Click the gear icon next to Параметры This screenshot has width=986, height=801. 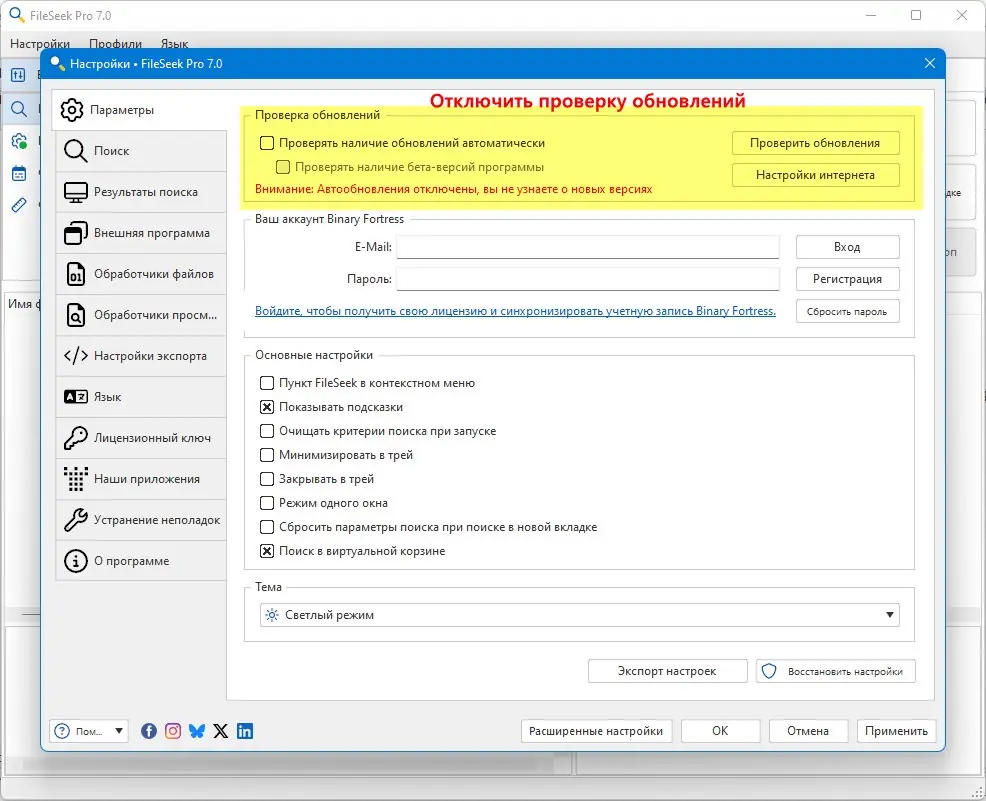click(72, 110)
